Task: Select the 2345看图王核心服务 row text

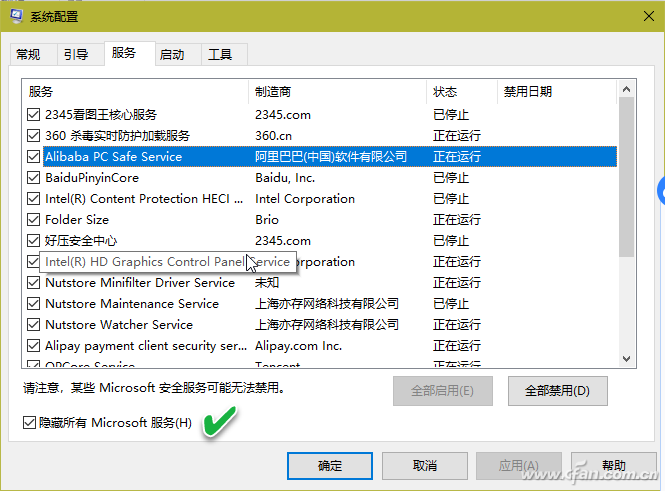Action: [x=101, y=114]
